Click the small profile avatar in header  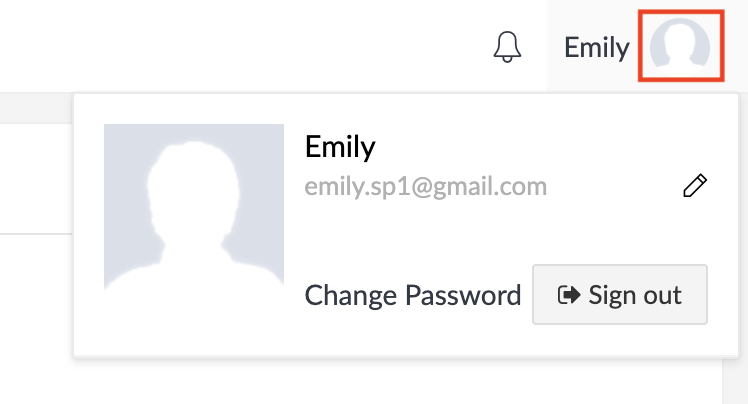tap(680, 47)
